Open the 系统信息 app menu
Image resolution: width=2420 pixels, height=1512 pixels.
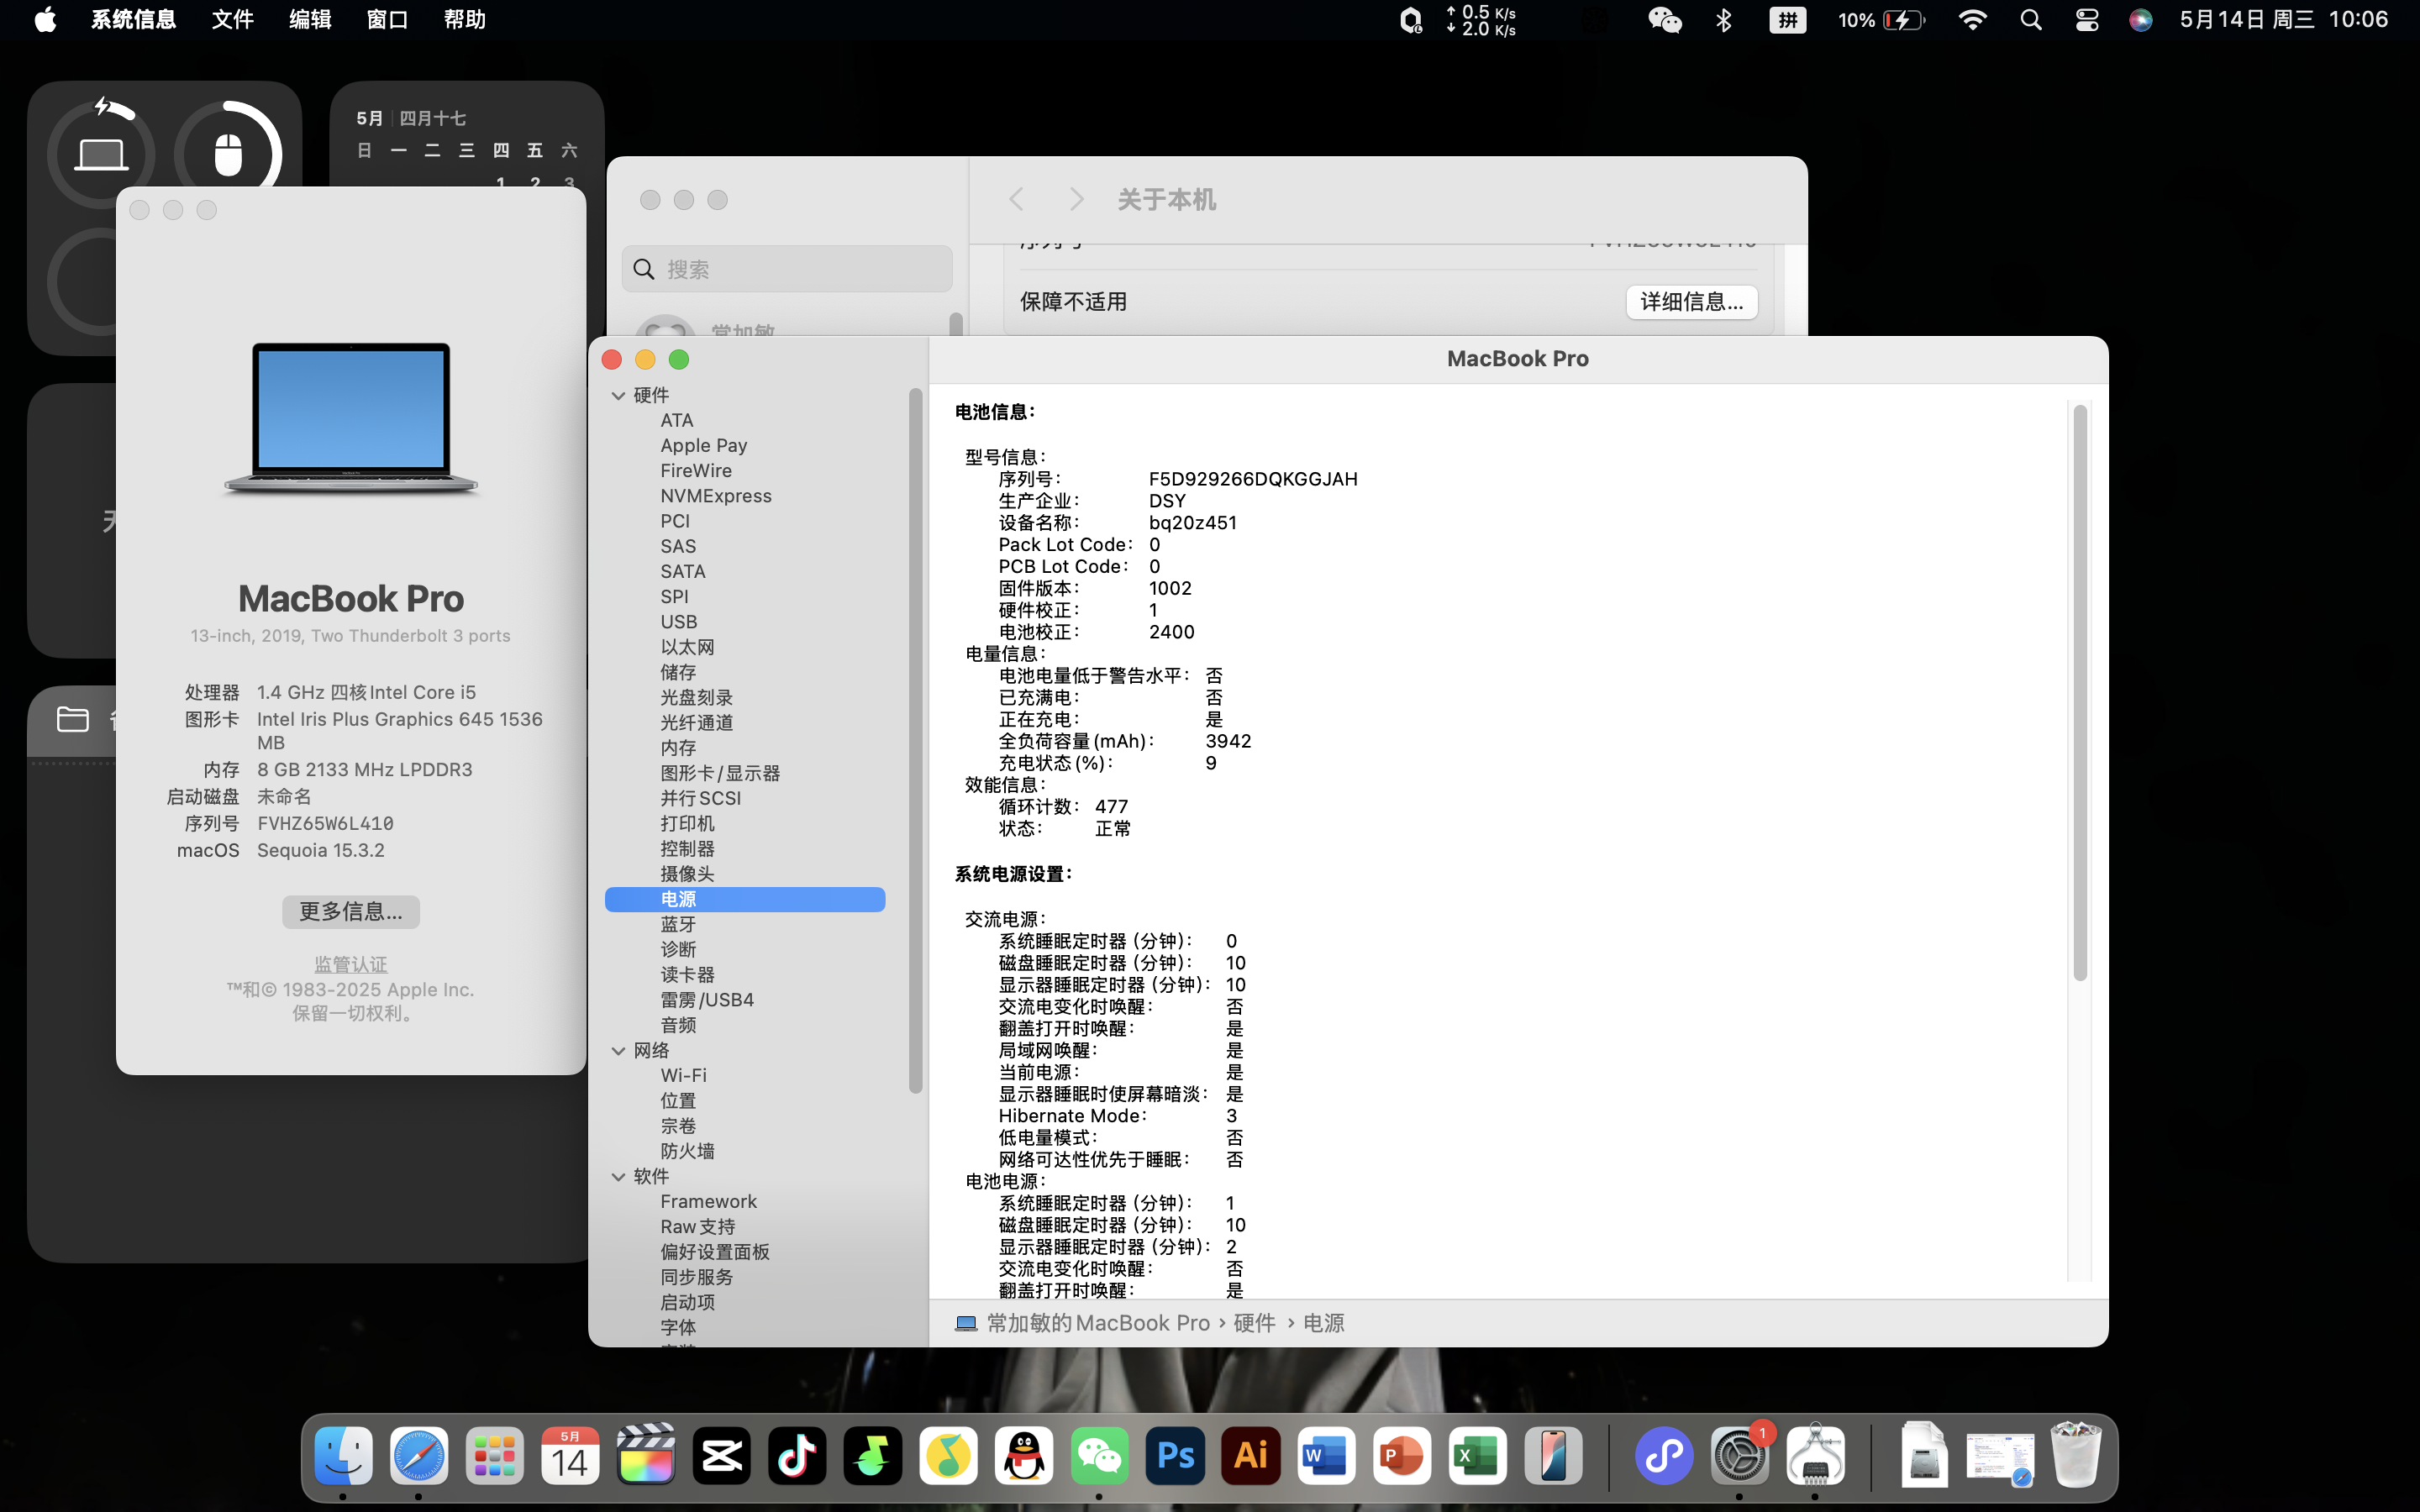coord(133,20)
